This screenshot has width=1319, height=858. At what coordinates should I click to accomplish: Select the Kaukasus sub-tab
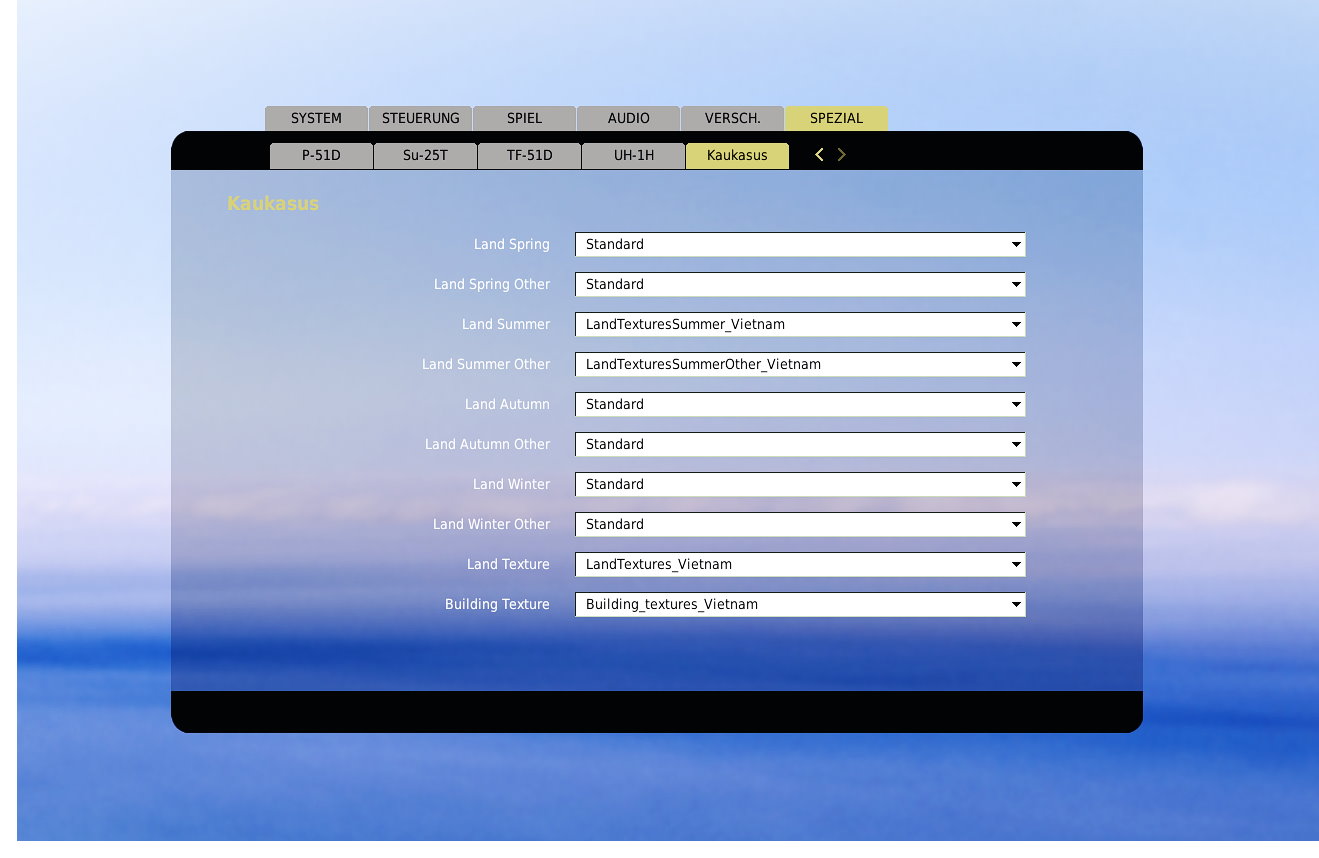737,156
